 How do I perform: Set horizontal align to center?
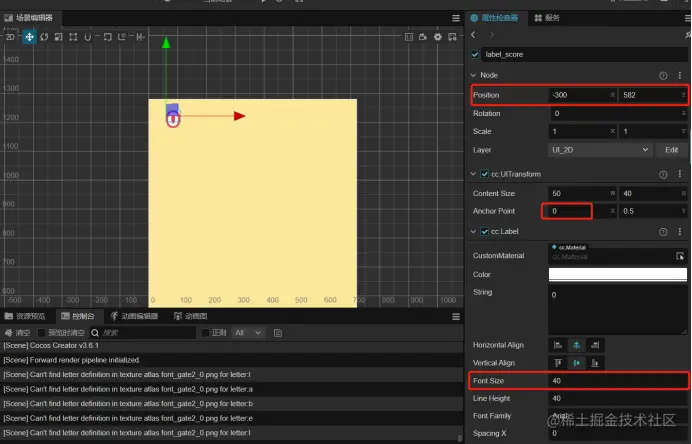pos(576,345)
